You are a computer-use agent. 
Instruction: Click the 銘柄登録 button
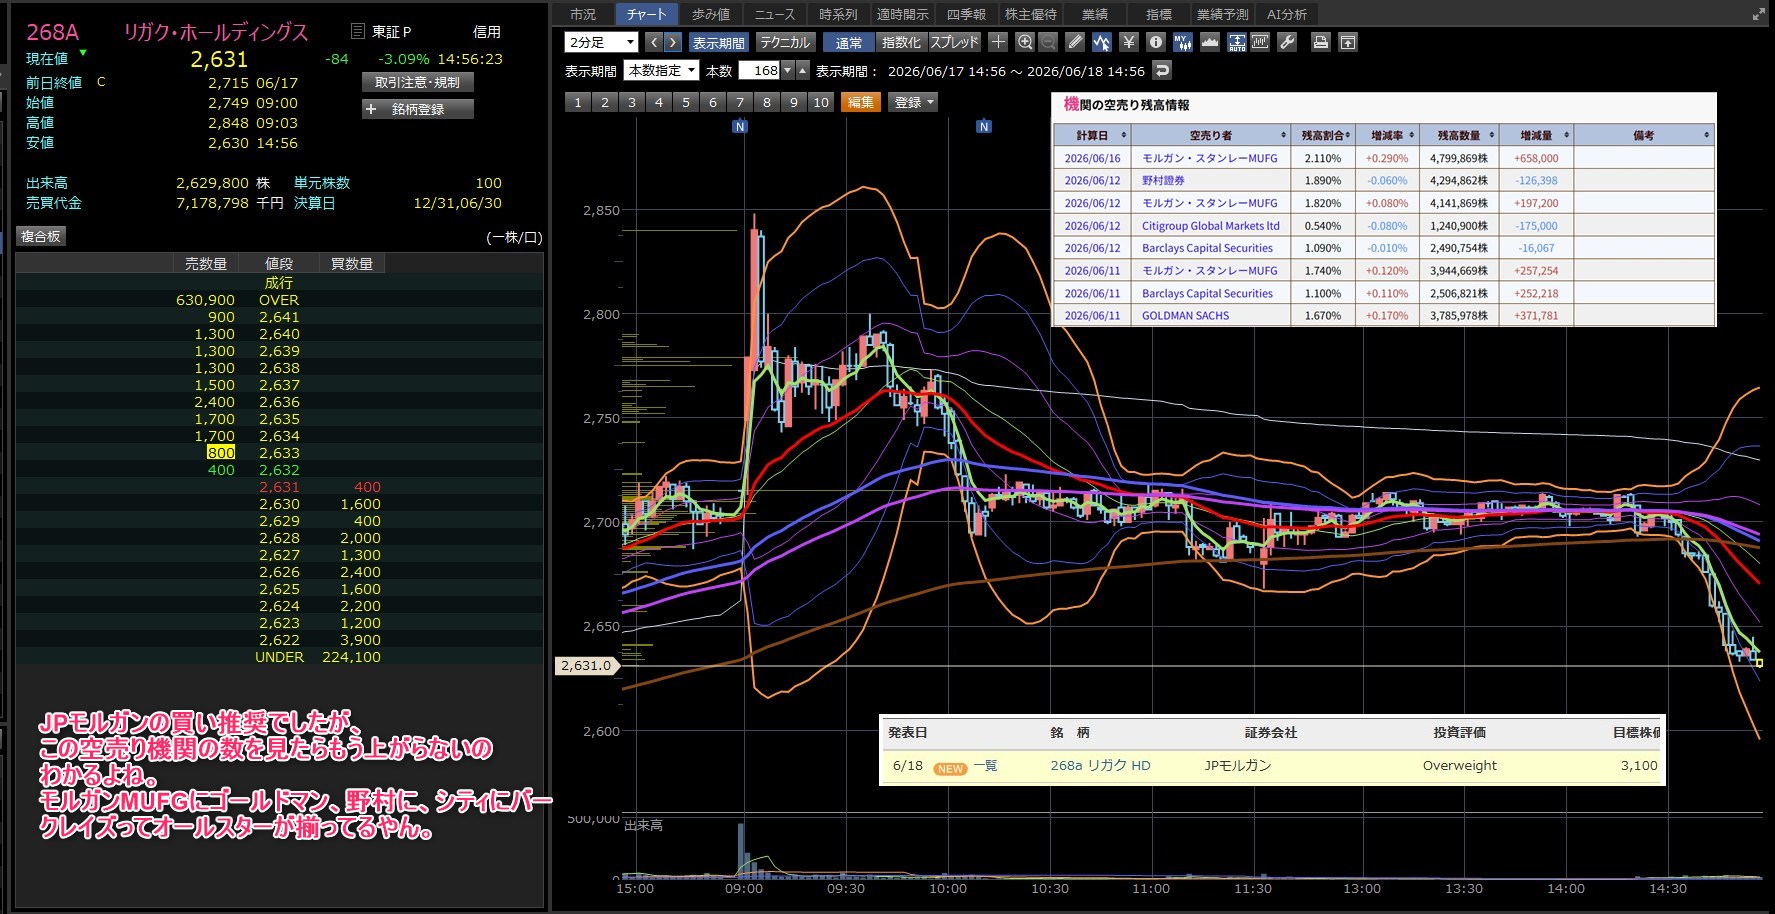point(418,109)
